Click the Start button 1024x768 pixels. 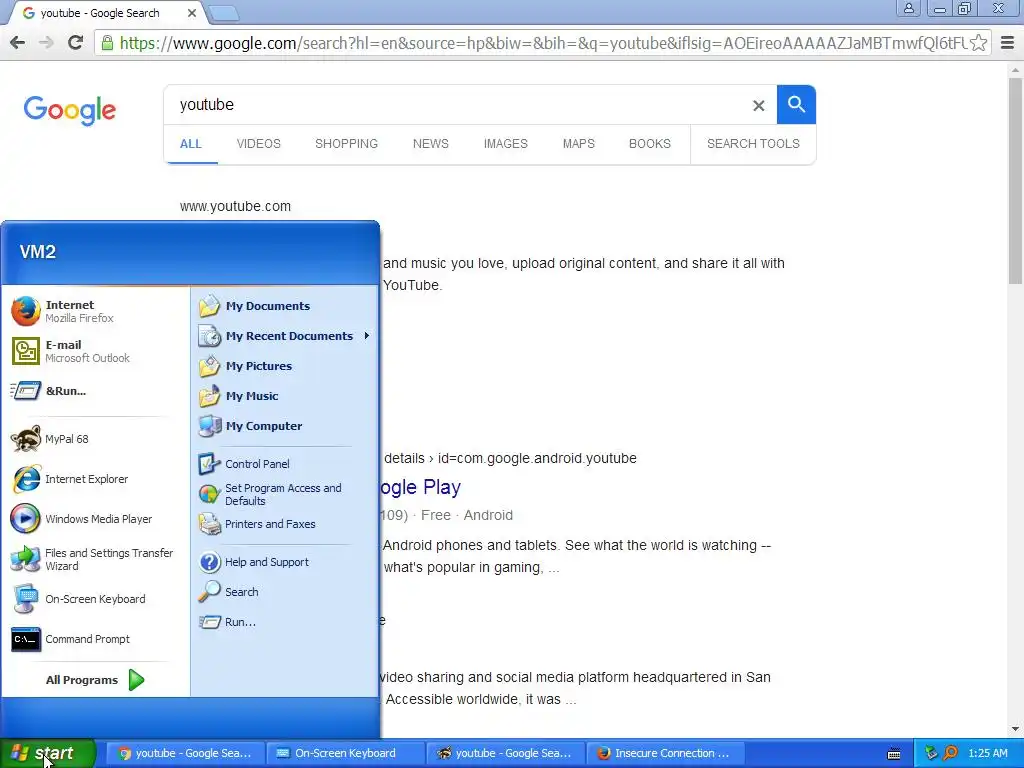48,753
